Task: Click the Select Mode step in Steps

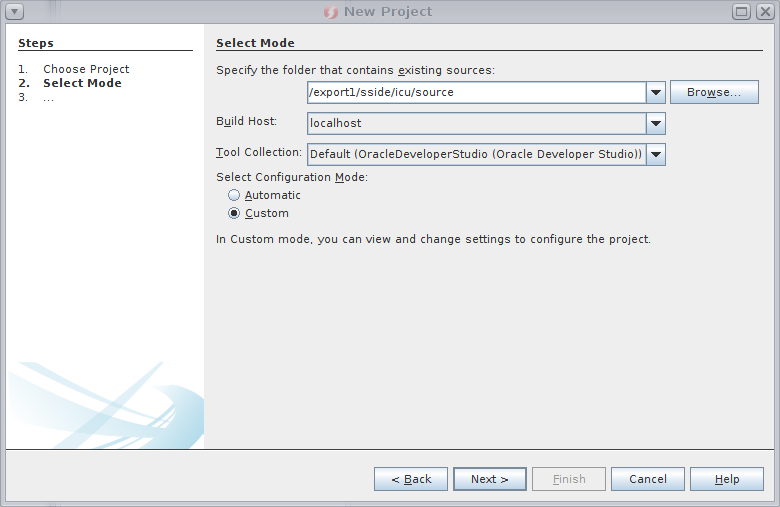Action: click(x=82, y=83)
